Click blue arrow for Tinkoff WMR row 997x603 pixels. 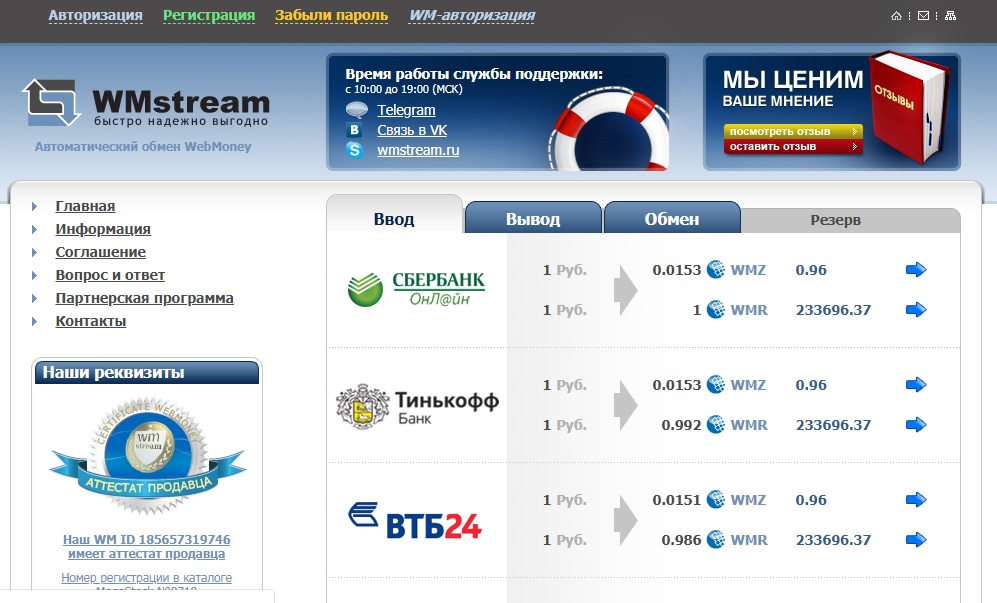tap(916, 425)
